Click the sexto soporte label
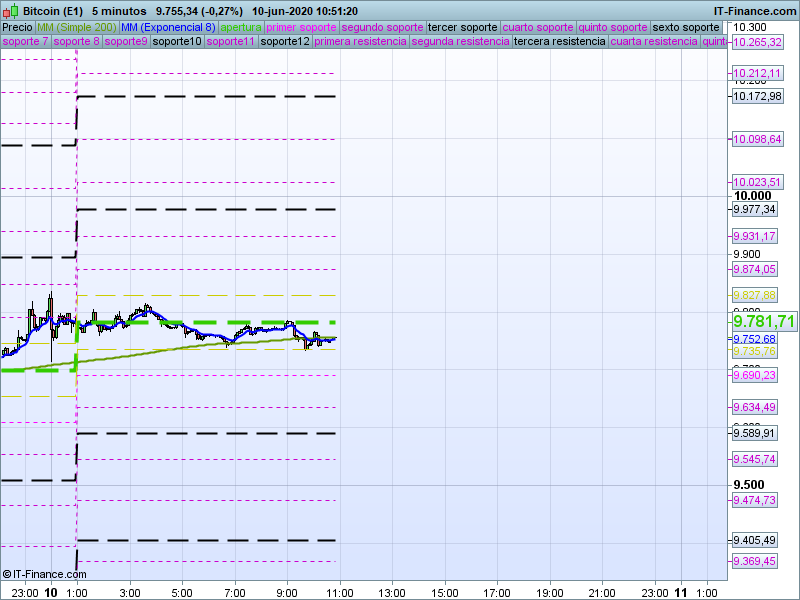 686,27
